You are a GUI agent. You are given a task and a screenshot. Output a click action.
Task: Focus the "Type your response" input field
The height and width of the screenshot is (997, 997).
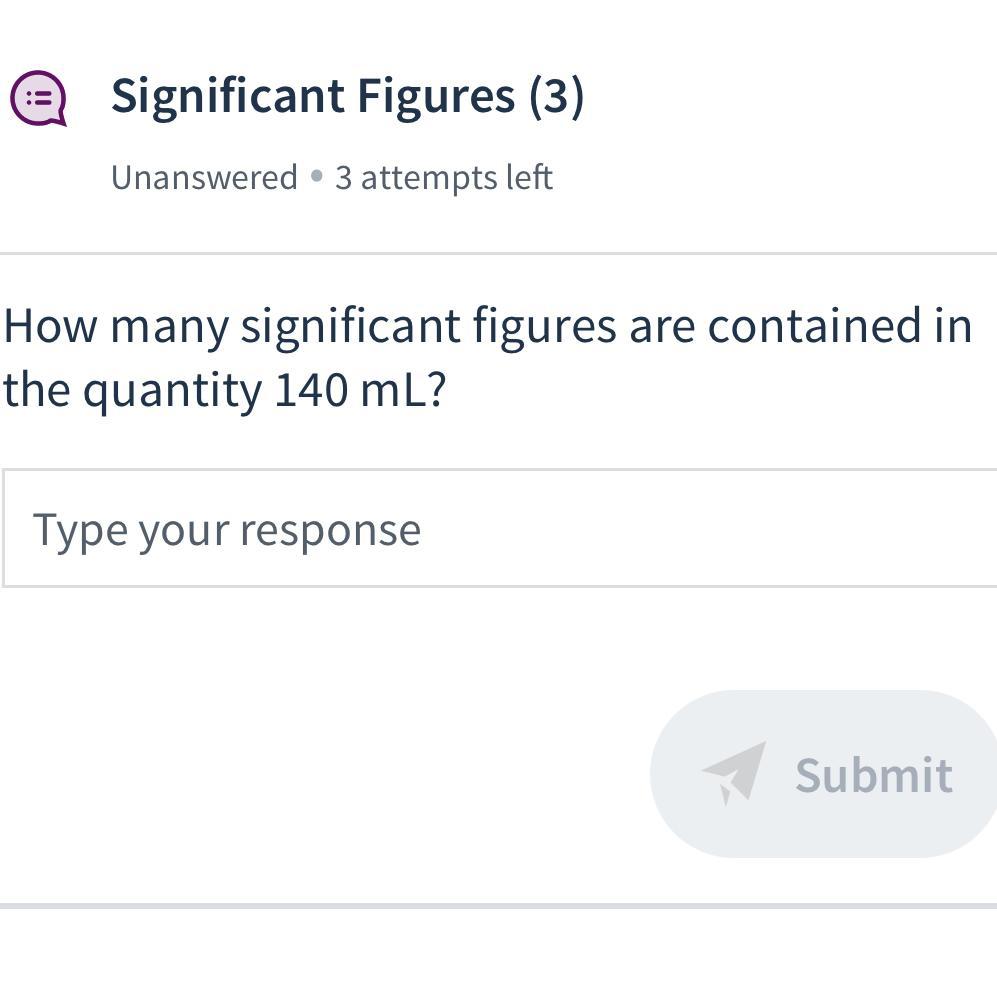tap(500, 528)
